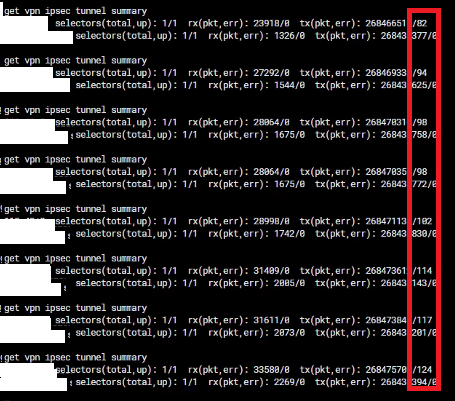Select the rx value 31409/0
Viewport: 455px width, 401px height.
pos(271,271)
